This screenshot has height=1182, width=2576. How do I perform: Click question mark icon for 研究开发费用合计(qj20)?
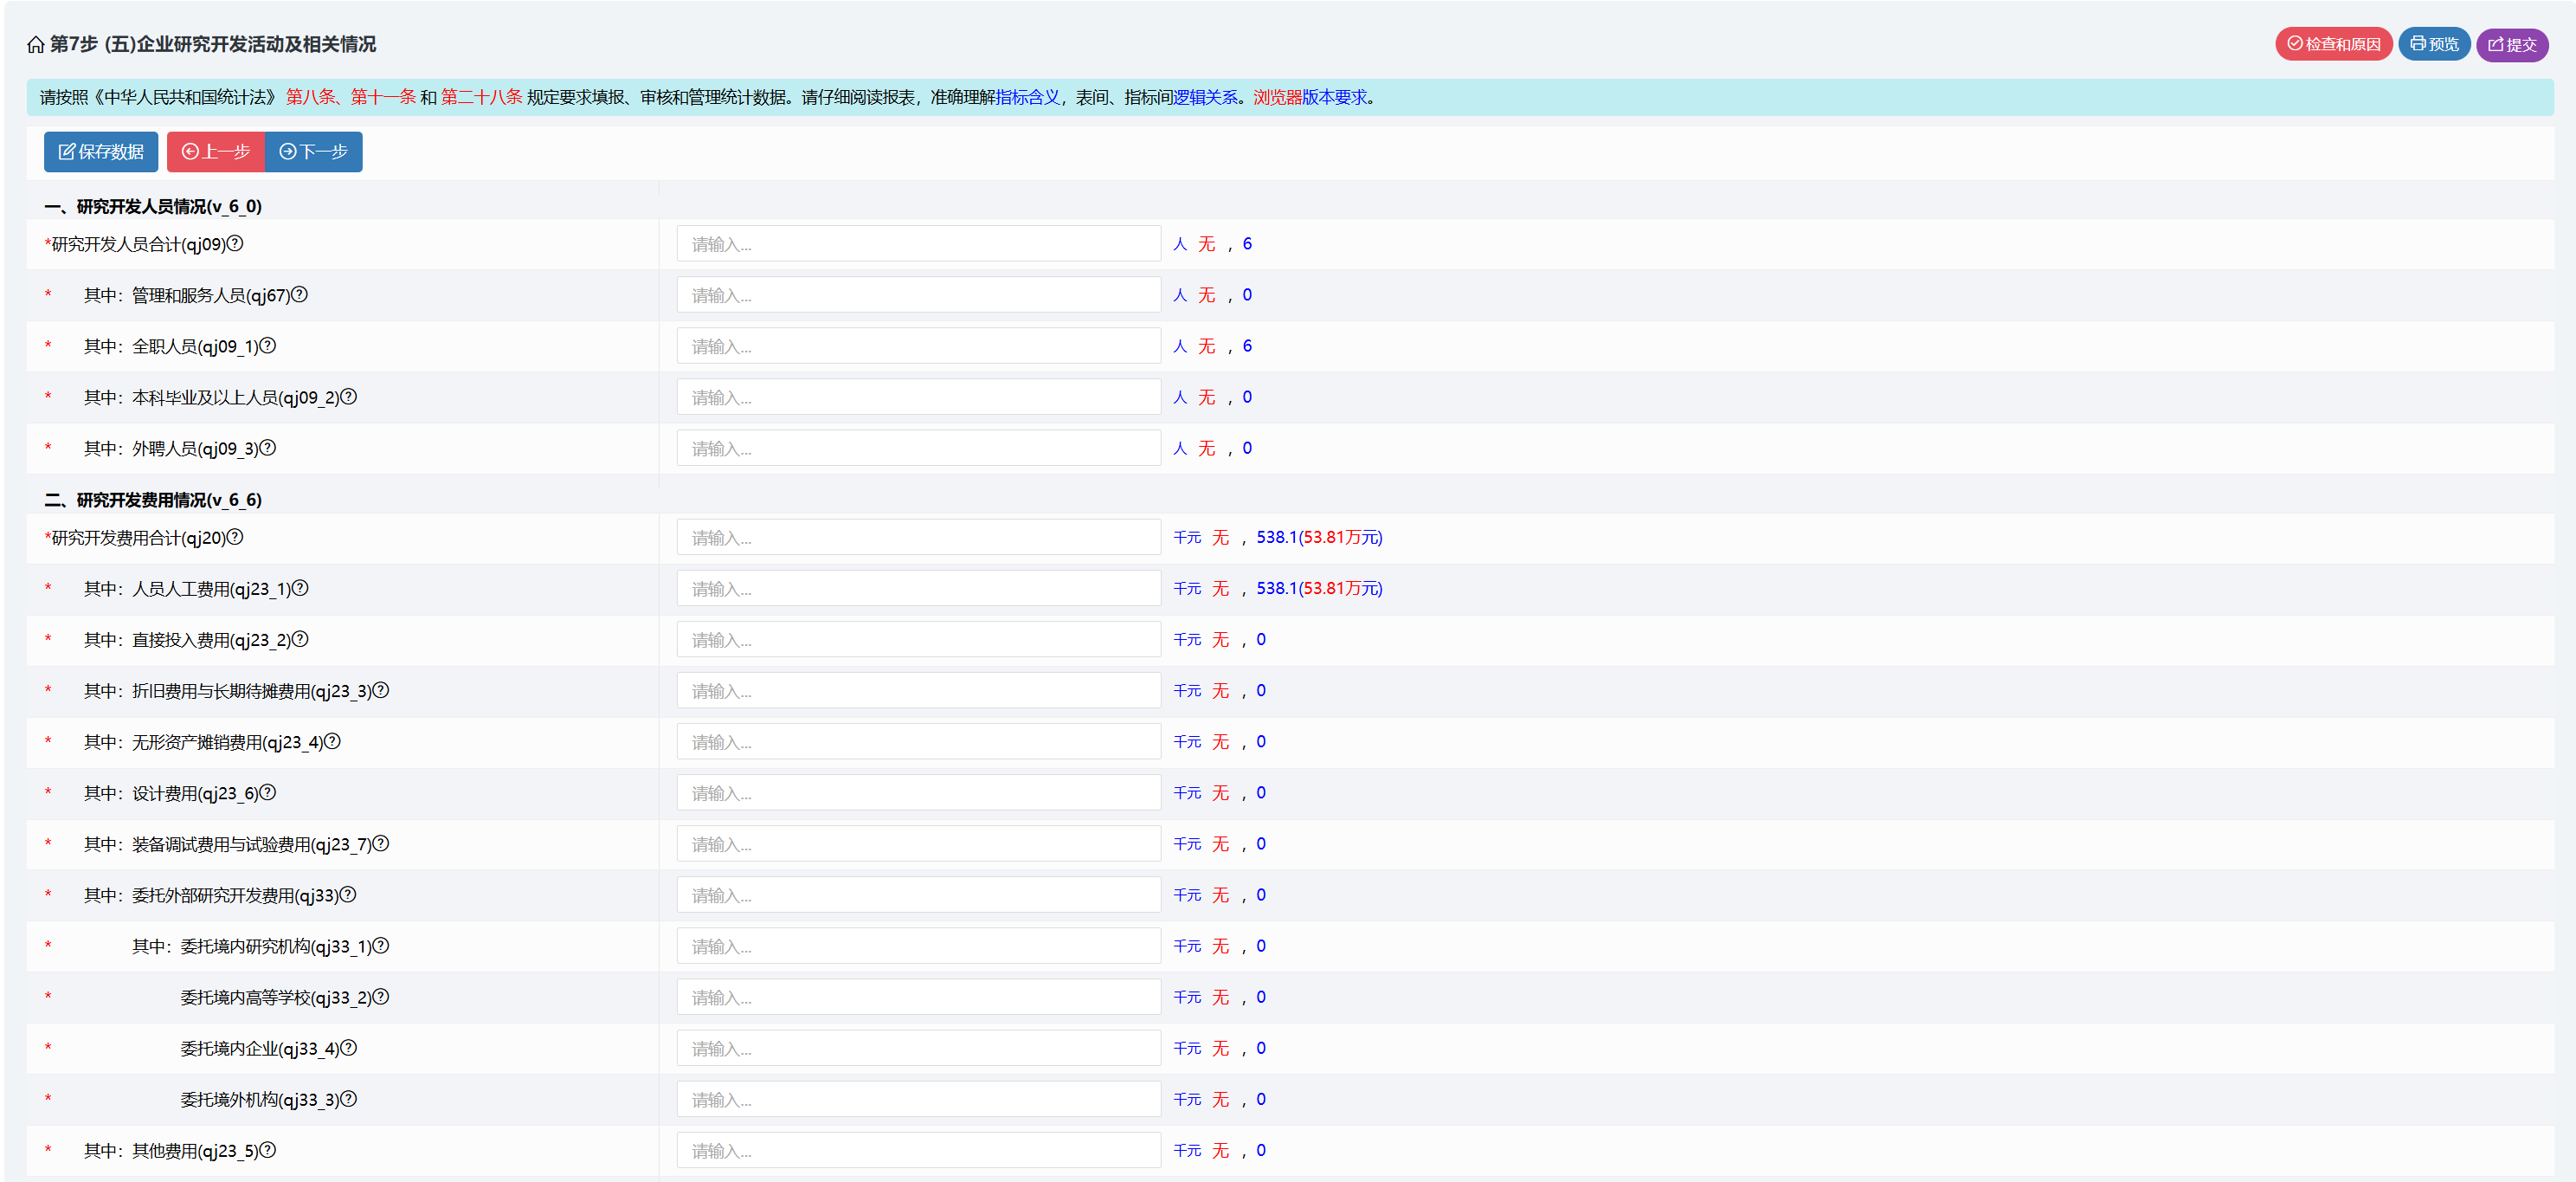(235, 537)
